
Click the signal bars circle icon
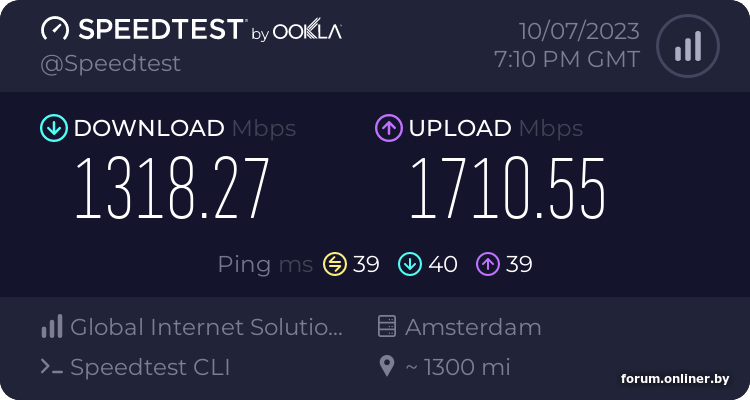[x=687, y=45]
